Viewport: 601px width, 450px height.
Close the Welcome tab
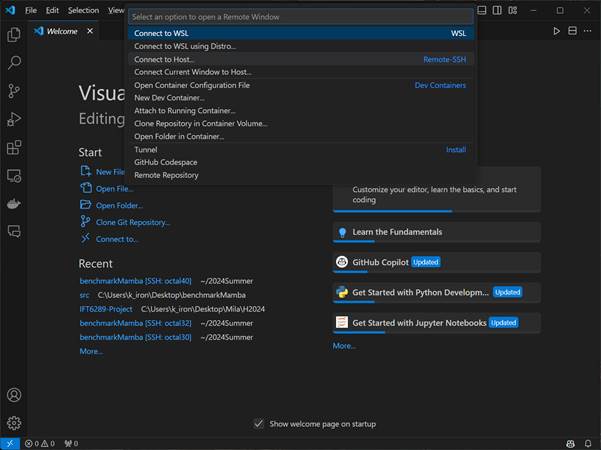tap(90, 31)
